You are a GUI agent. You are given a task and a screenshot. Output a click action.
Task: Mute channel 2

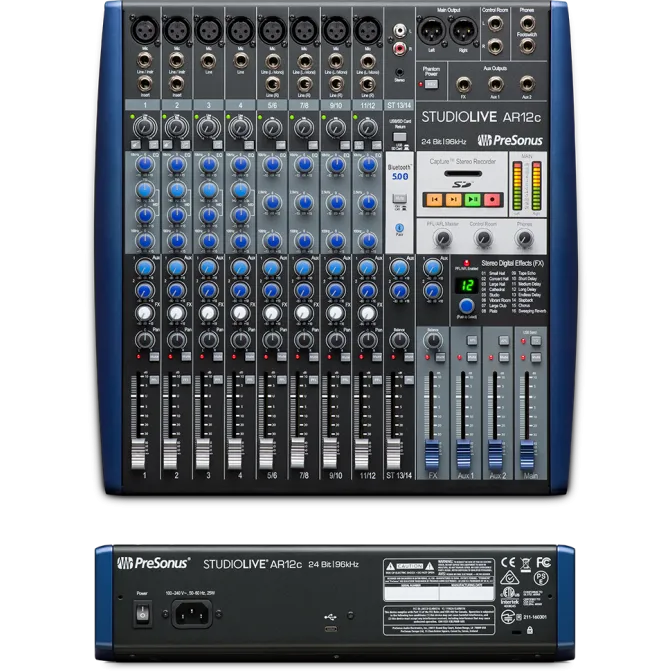click(x=186, y=357)
